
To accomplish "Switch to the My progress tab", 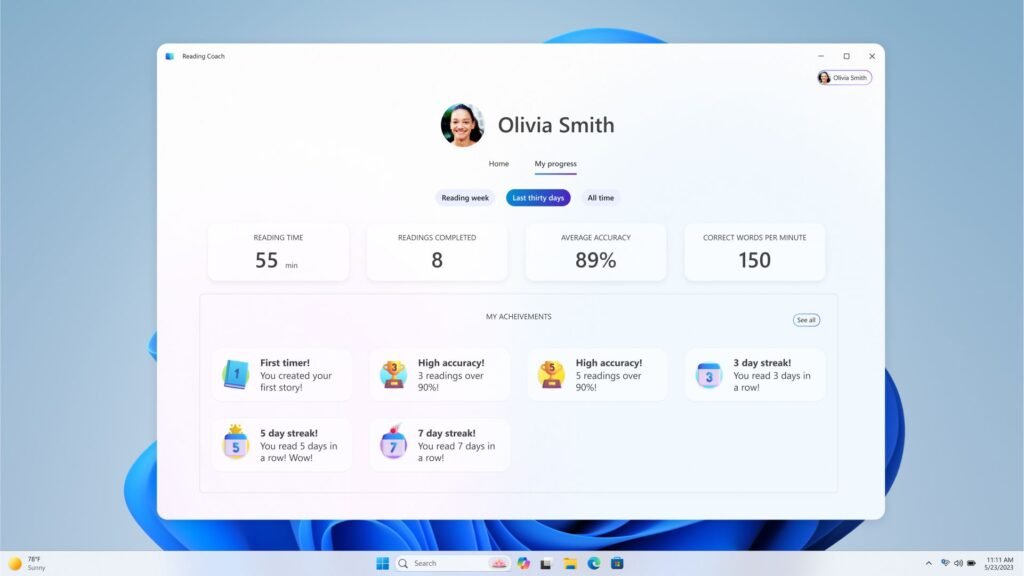I will click(x=556, y=164).
